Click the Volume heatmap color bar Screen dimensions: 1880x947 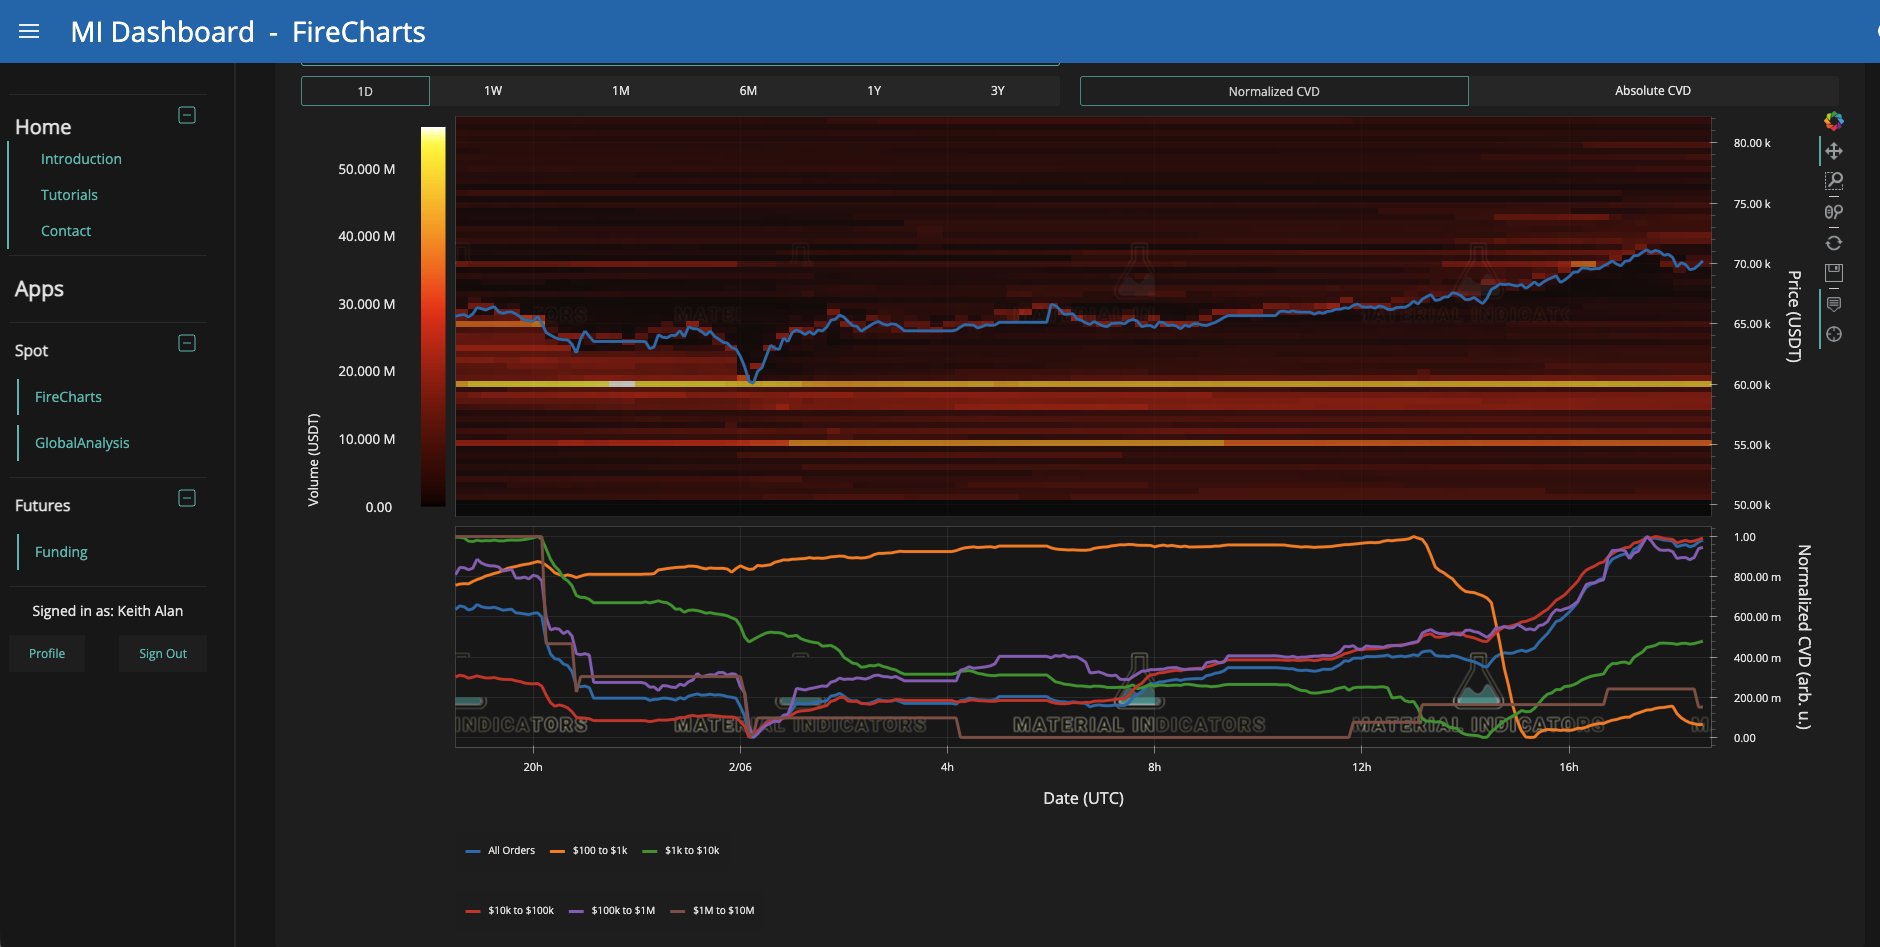433,316
